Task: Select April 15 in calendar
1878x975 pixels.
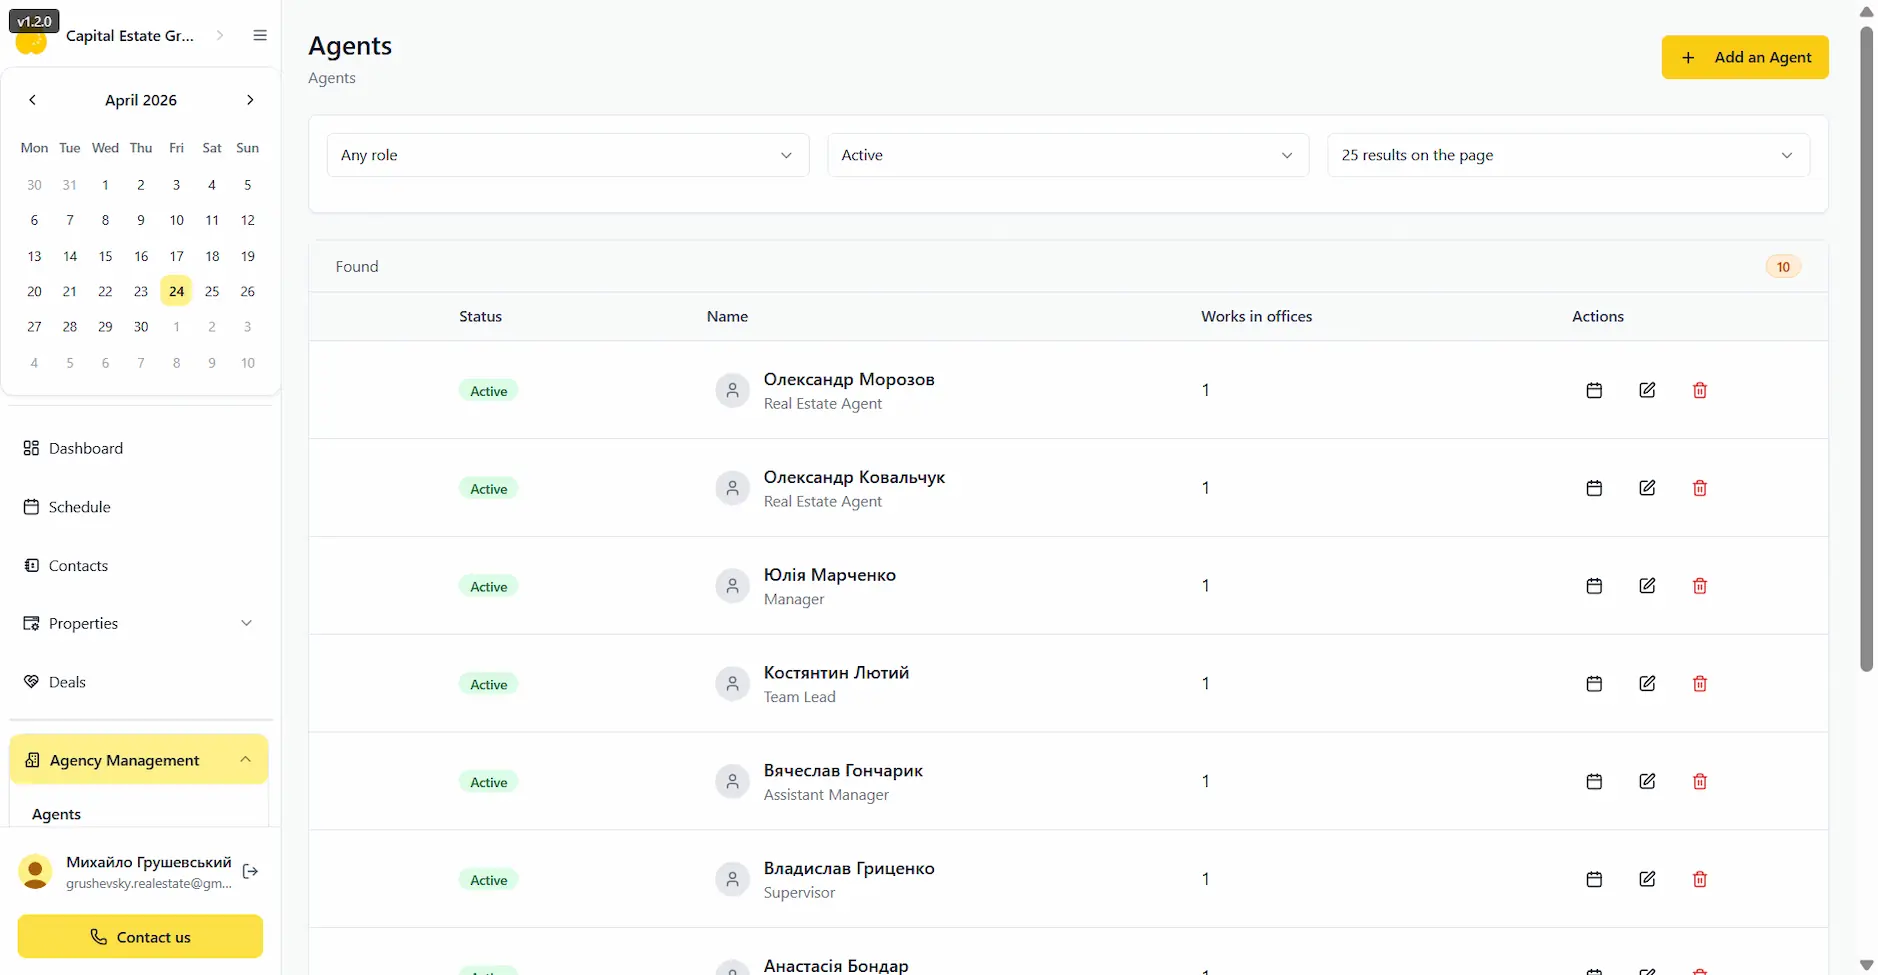Action: pyautogui.click(x=105, y=256)
